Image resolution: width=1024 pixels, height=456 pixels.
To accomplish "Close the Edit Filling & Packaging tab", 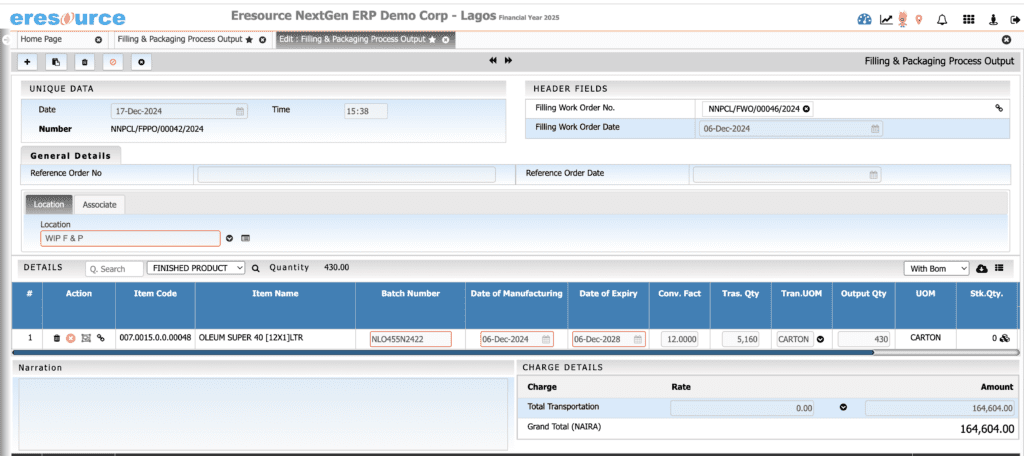I will [447, 40].
